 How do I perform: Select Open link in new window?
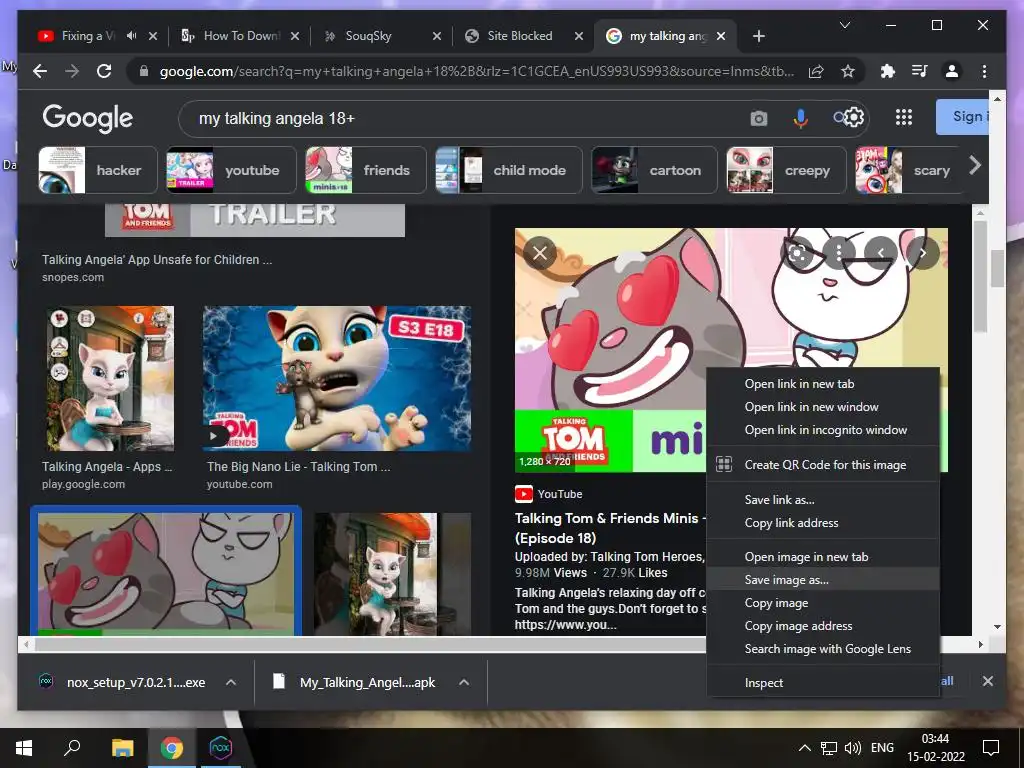click(823, 407)
